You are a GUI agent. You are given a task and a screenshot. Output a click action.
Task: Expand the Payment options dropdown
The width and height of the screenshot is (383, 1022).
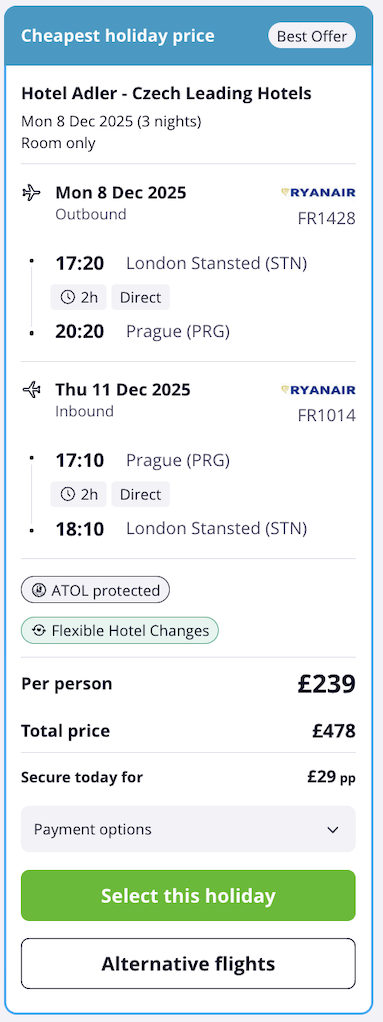pos(188,829)
